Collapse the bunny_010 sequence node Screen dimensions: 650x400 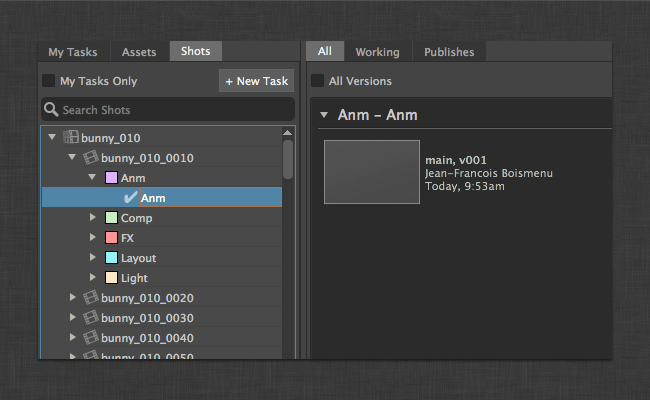[52, 137]
